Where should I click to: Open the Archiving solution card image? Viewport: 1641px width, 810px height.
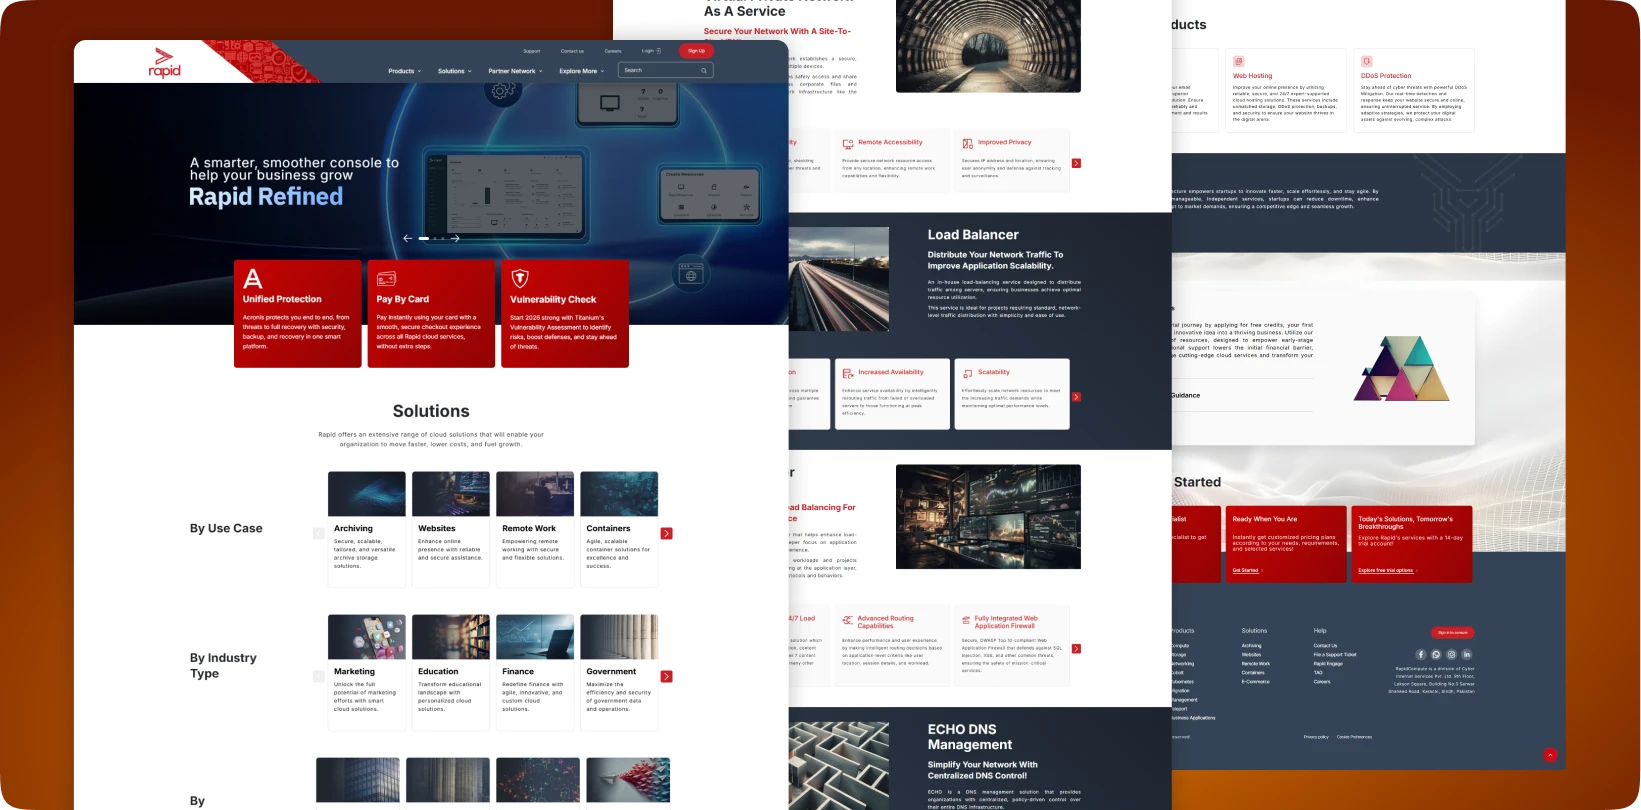(x=367, y=494)
